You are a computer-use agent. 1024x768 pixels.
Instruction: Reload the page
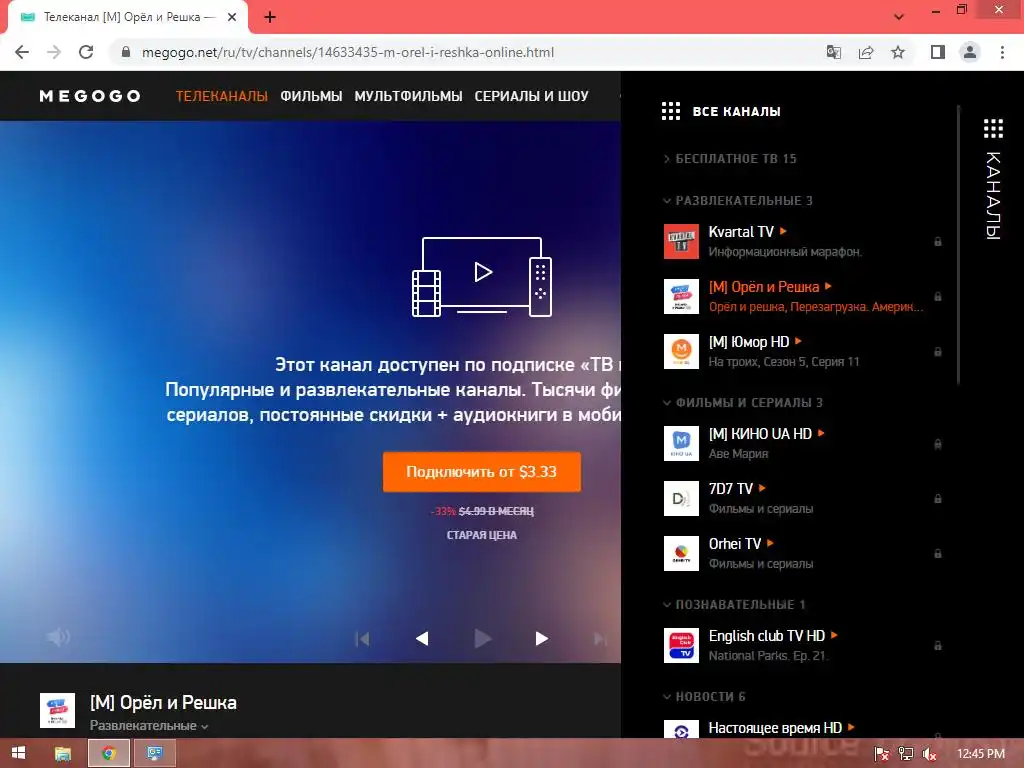click(86, 52)
